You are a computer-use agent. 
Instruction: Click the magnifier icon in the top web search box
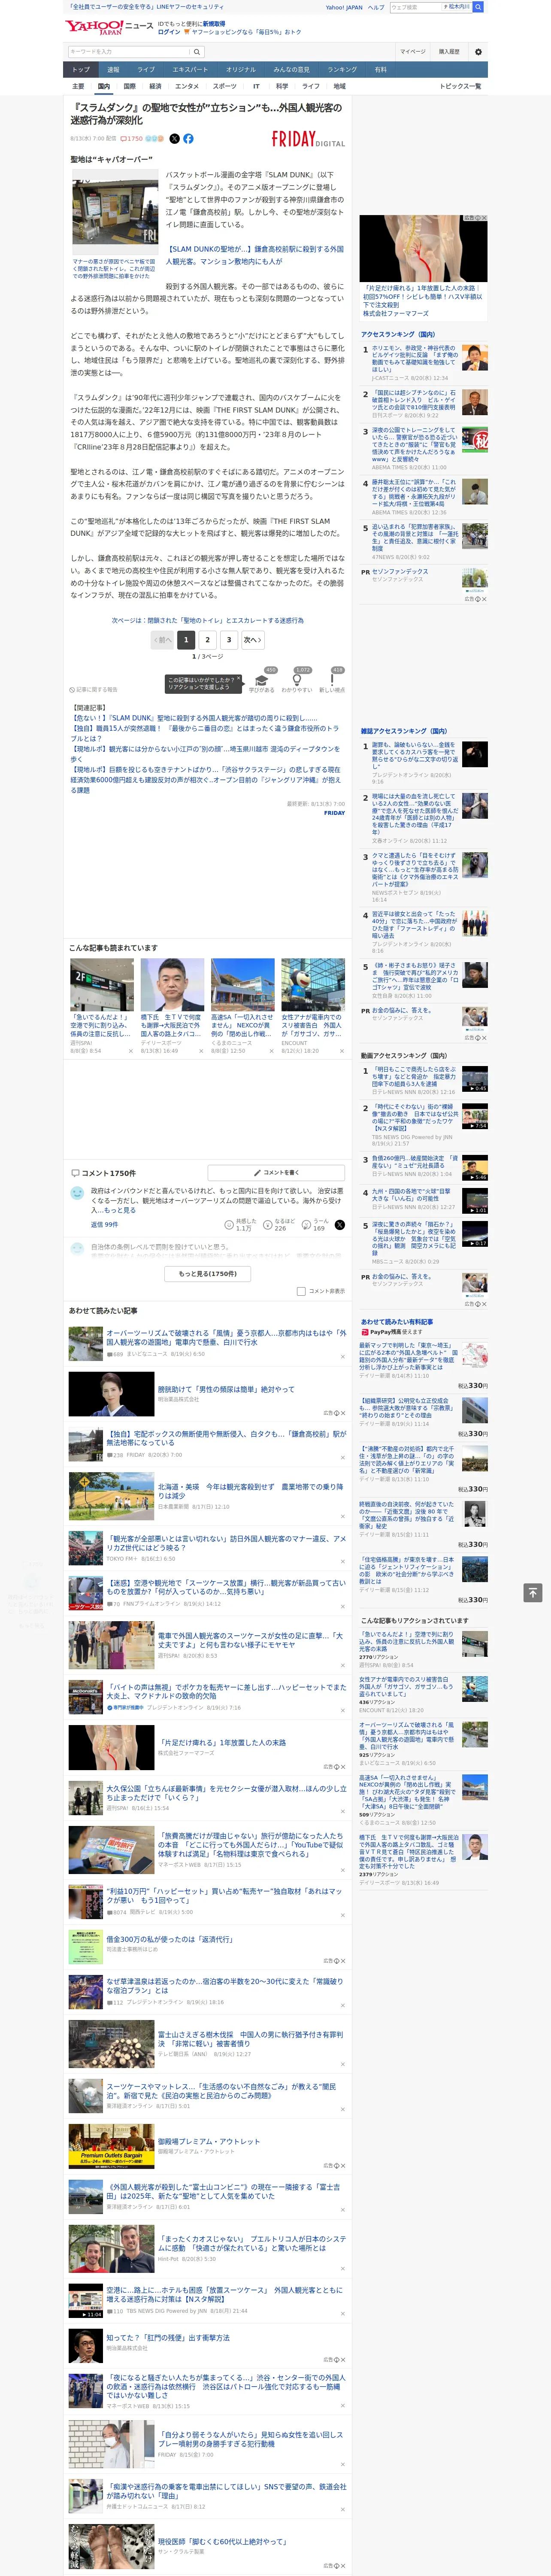point(478,7)
